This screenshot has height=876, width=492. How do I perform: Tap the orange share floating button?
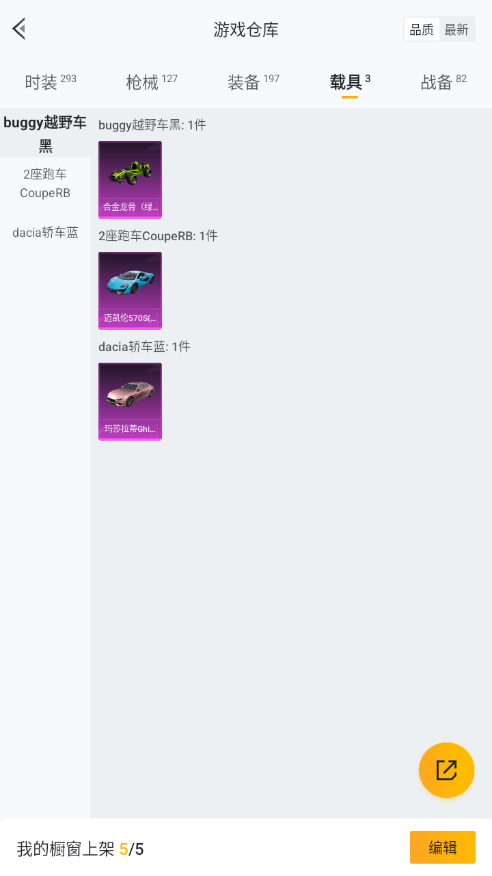(446, 770)
